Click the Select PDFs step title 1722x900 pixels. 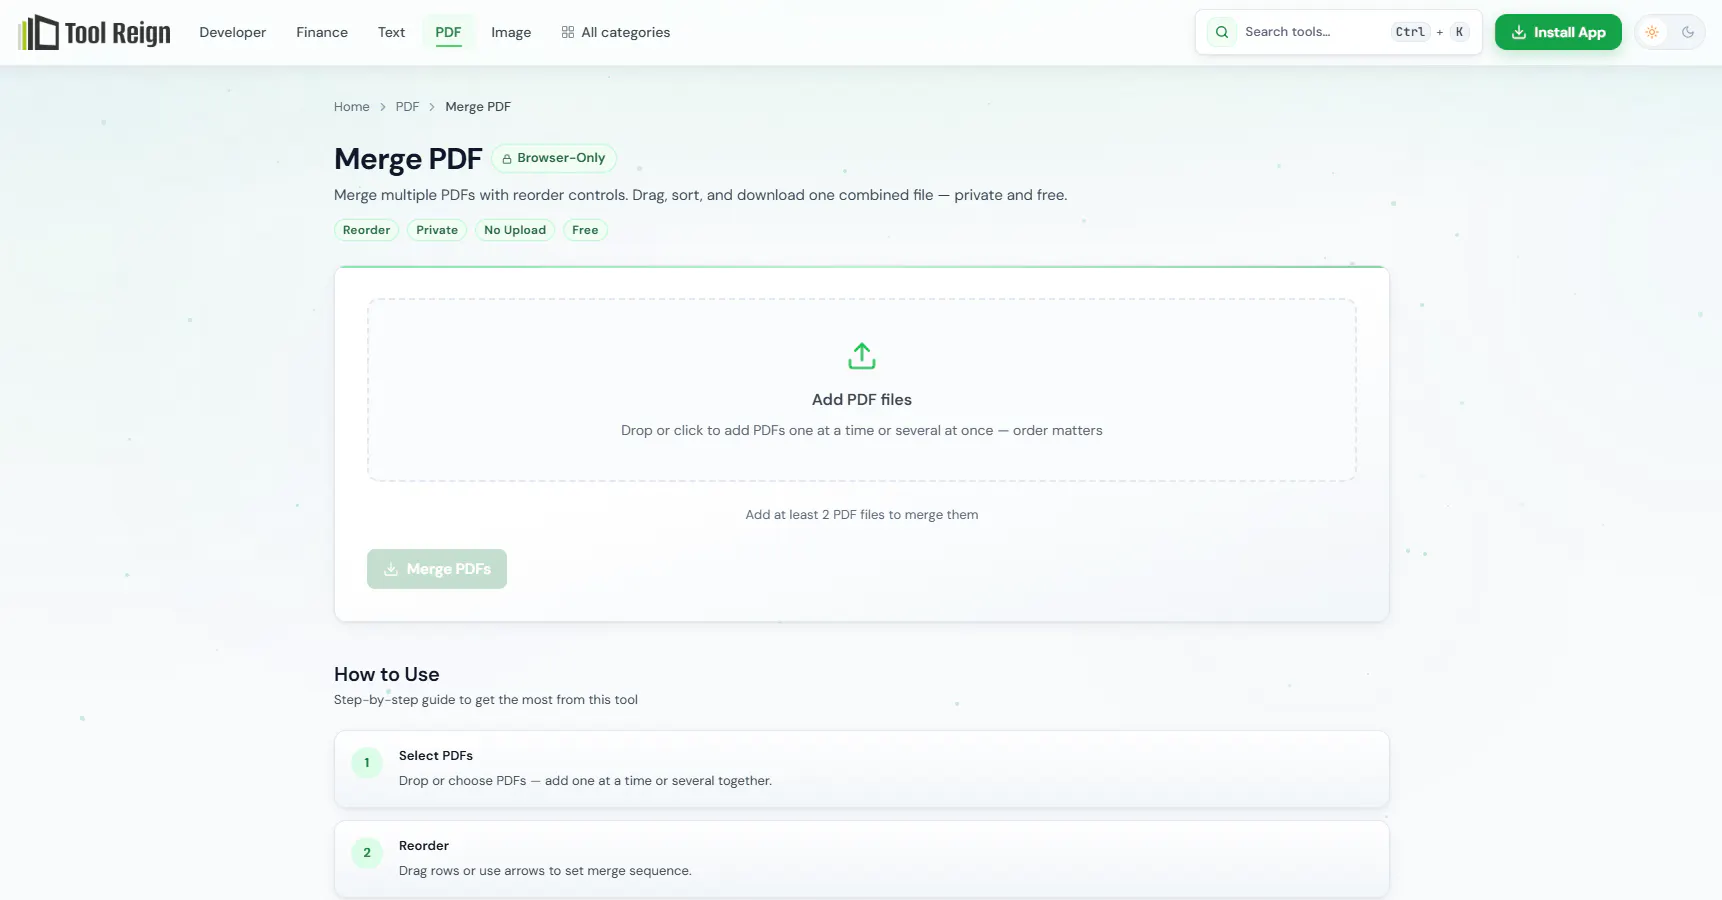point(436,756)
